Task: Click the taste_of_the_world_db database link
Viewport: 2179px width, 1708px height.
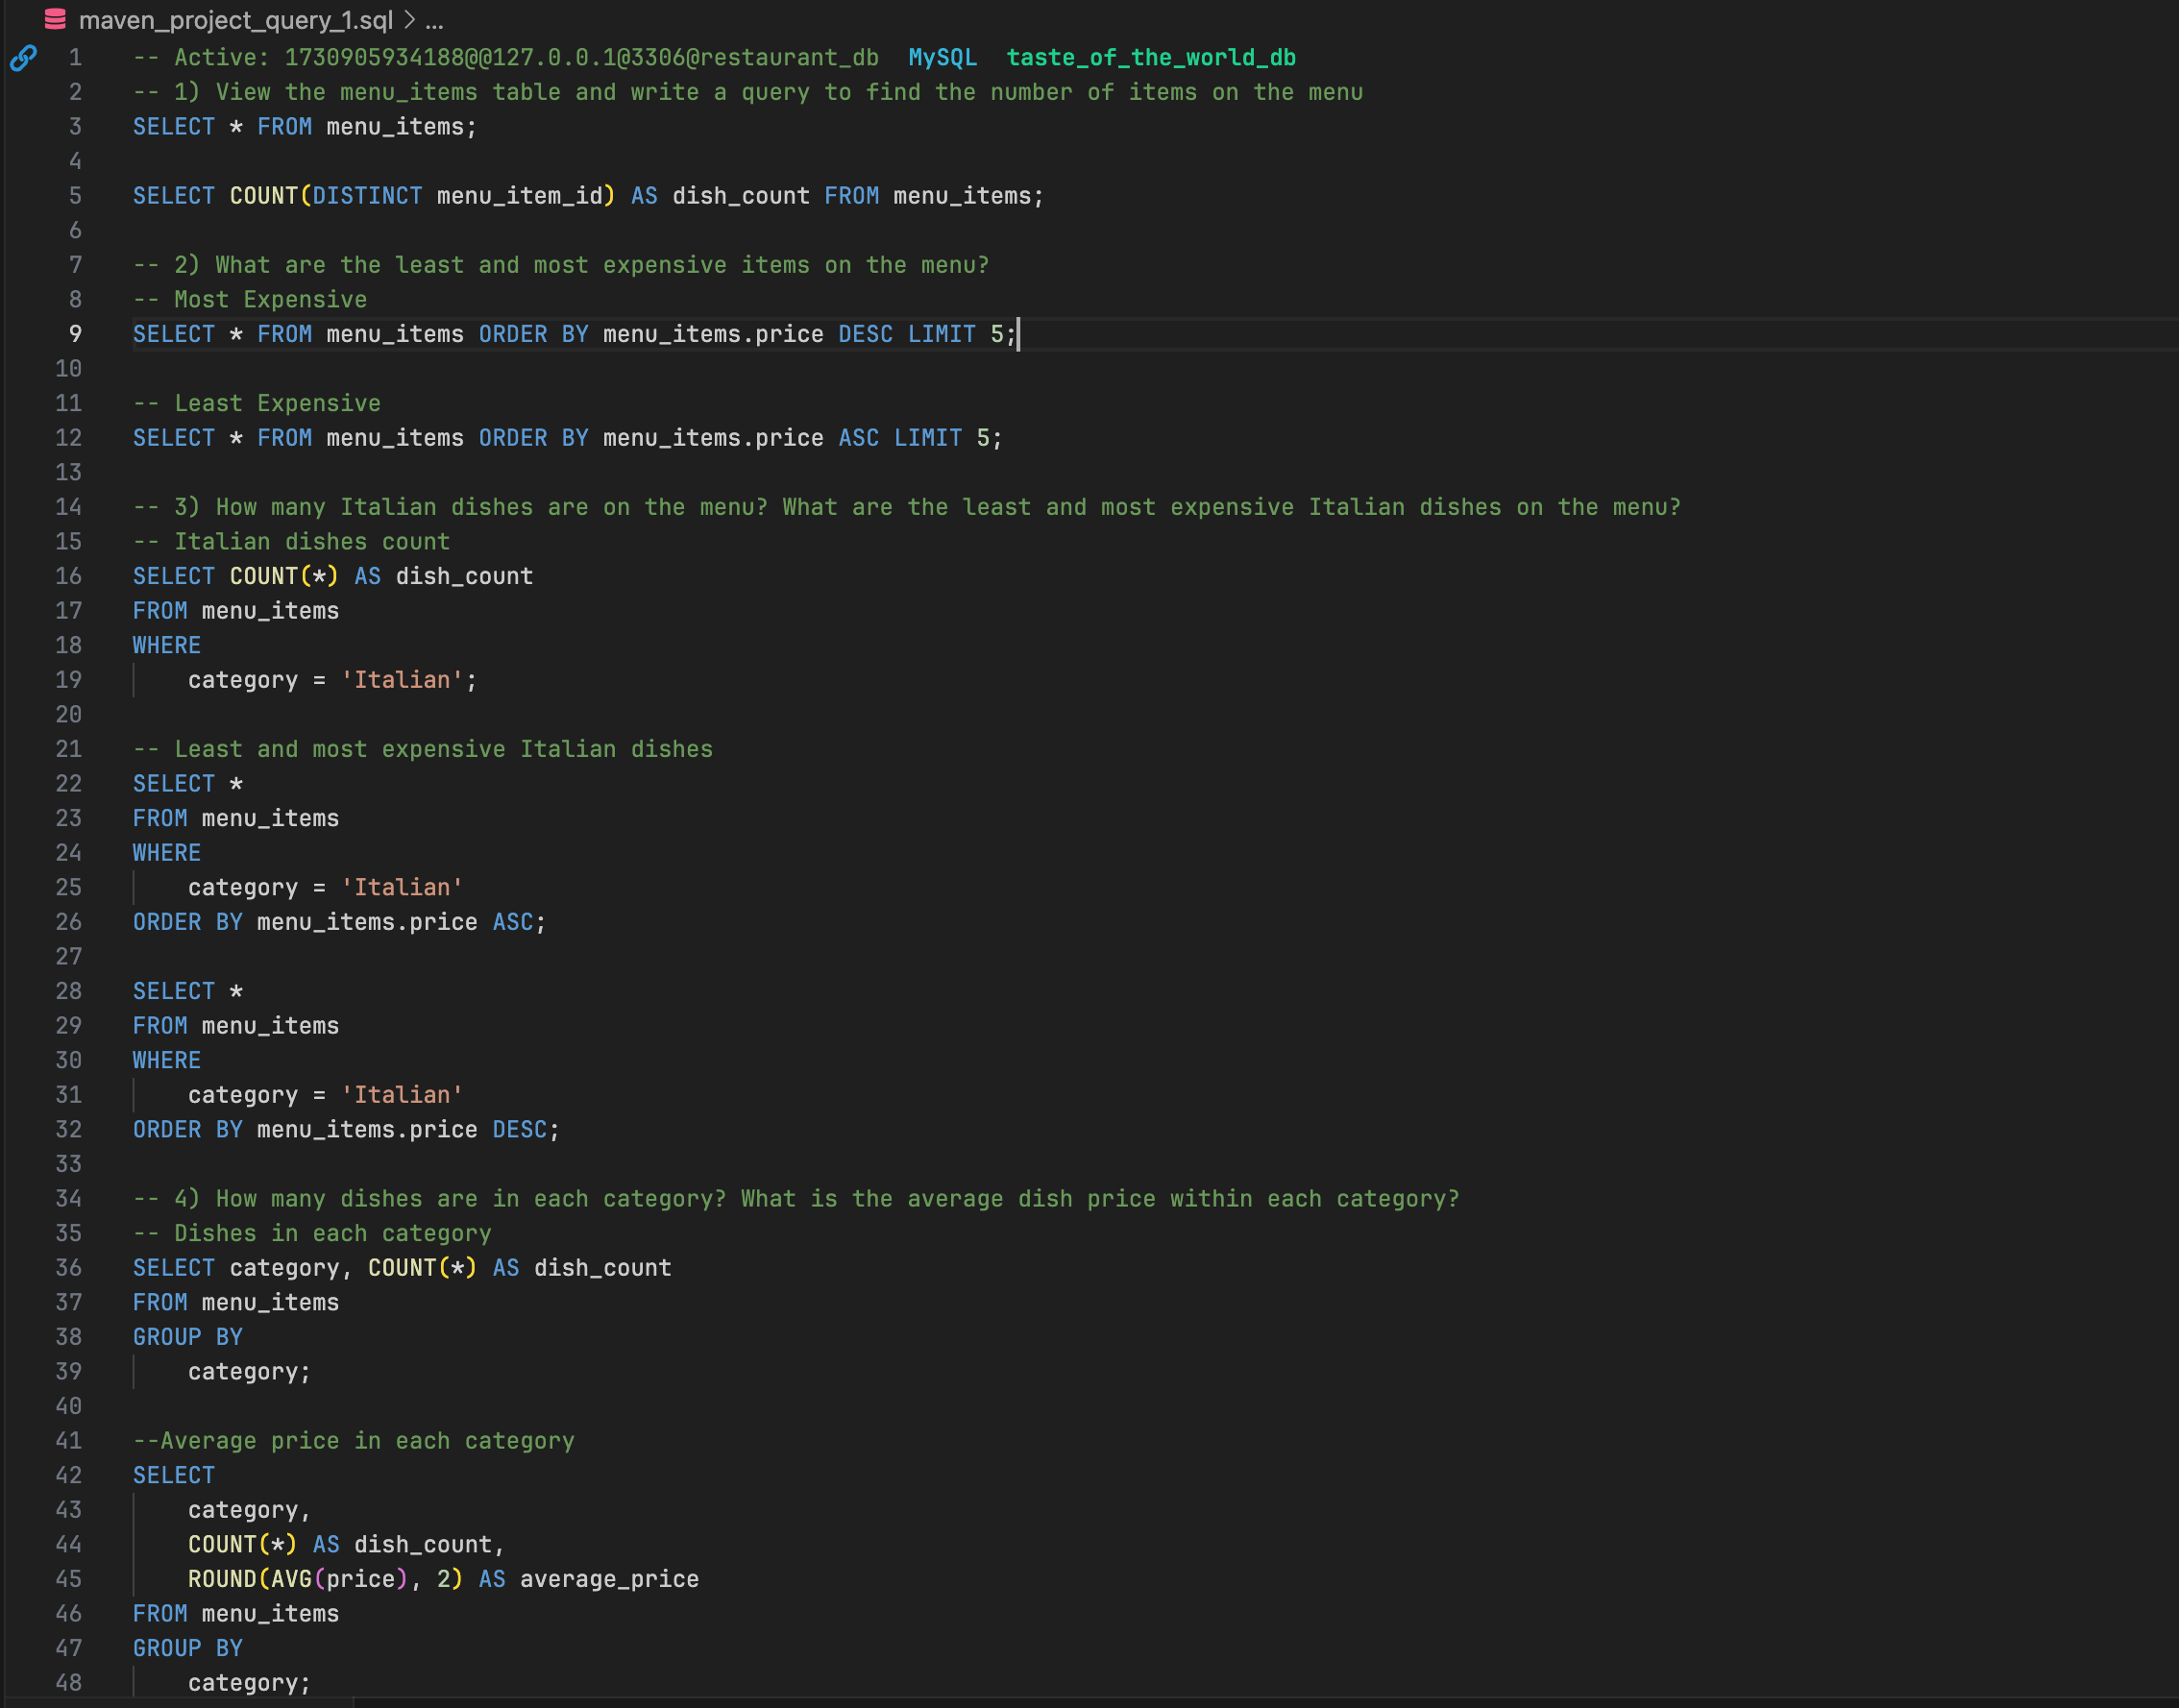Action: pyautogui.click(x=1150, y=58)
